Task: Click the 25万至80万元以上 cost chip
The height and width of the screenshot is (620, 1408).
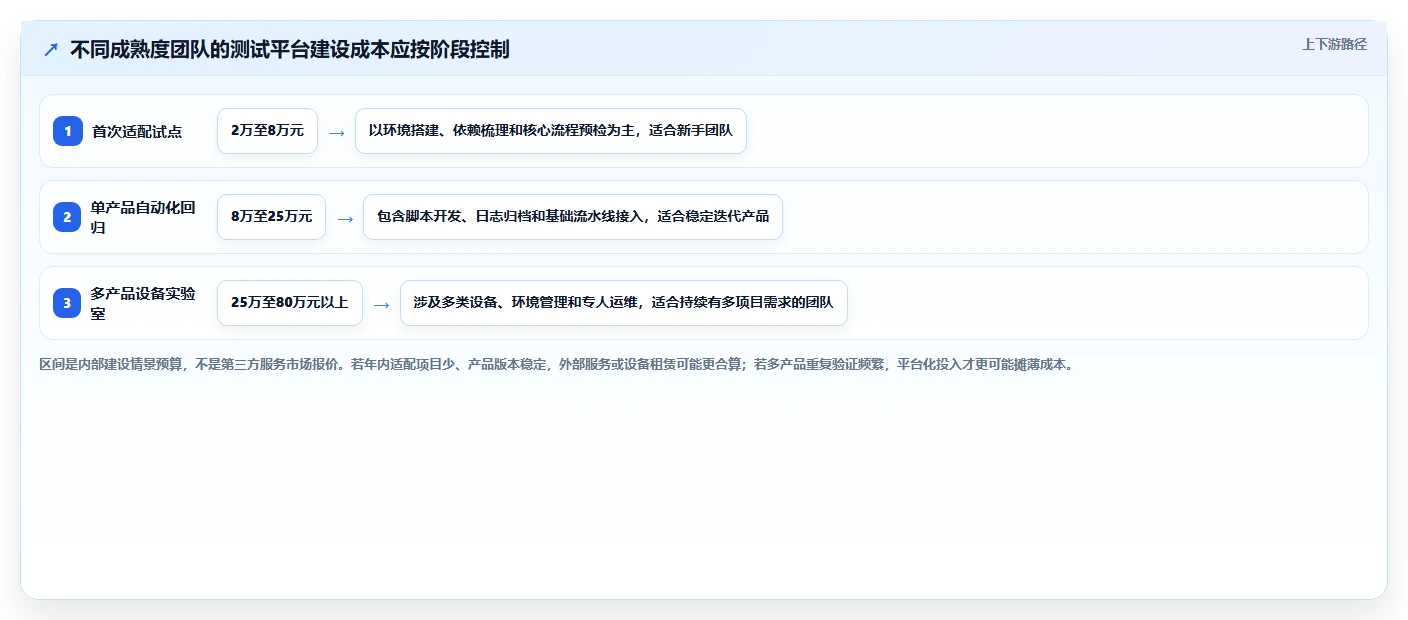Action: pos(289,303)
